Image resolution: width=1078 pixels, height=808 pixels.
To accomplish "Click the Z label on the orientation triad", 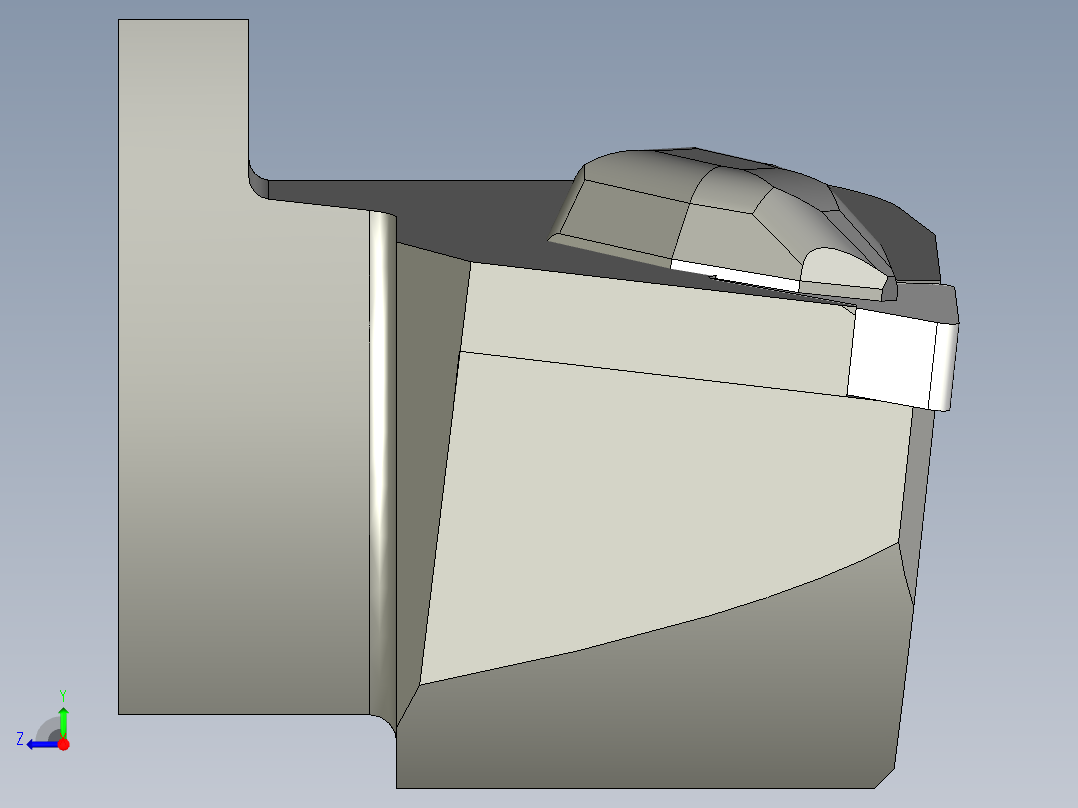I will [20, 738].
